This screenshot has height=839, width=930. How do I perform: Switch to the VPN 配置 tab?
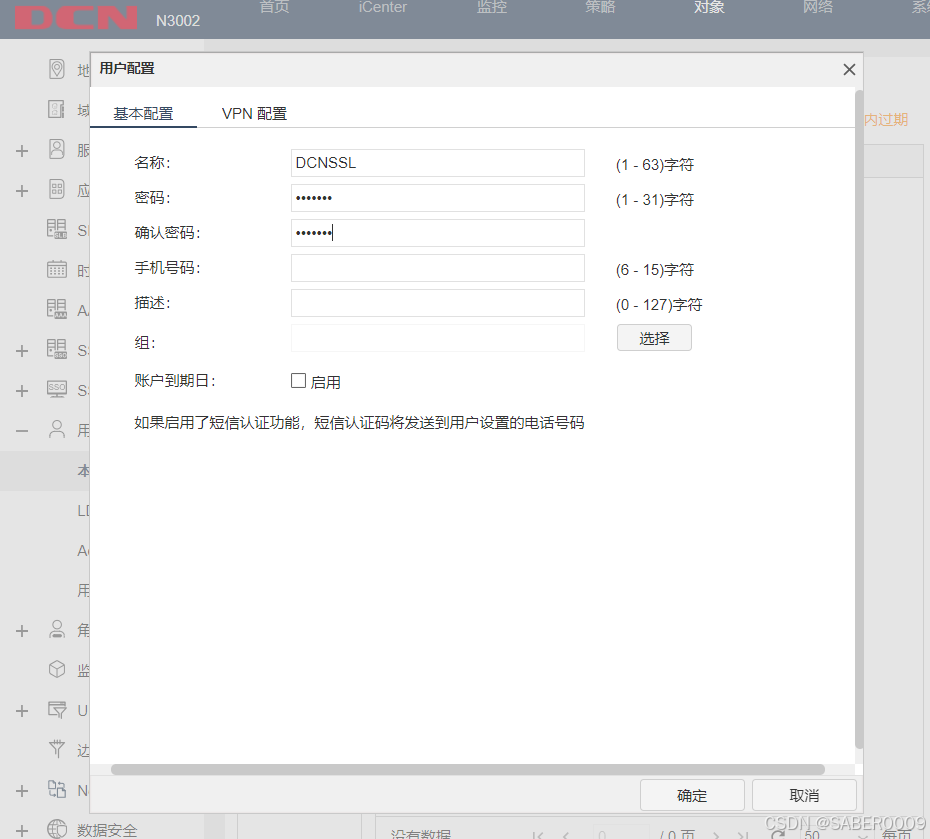[x=253, y=113]
